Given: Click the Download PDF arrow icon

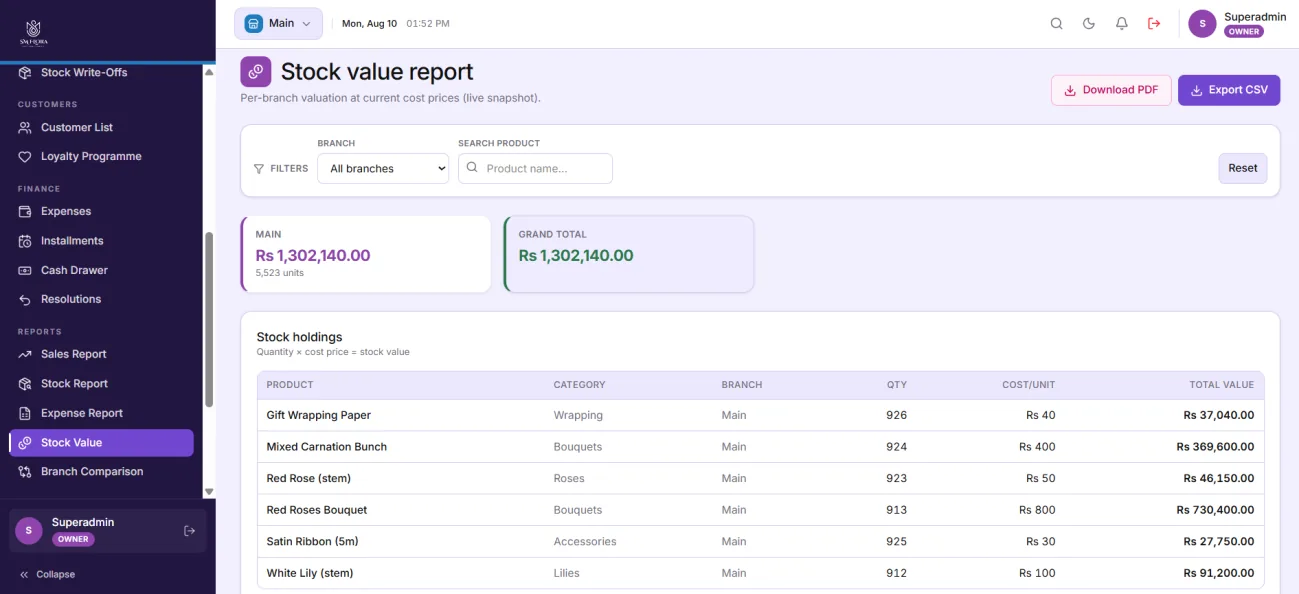Looking at the screenshot, I should coord(1070,90).
